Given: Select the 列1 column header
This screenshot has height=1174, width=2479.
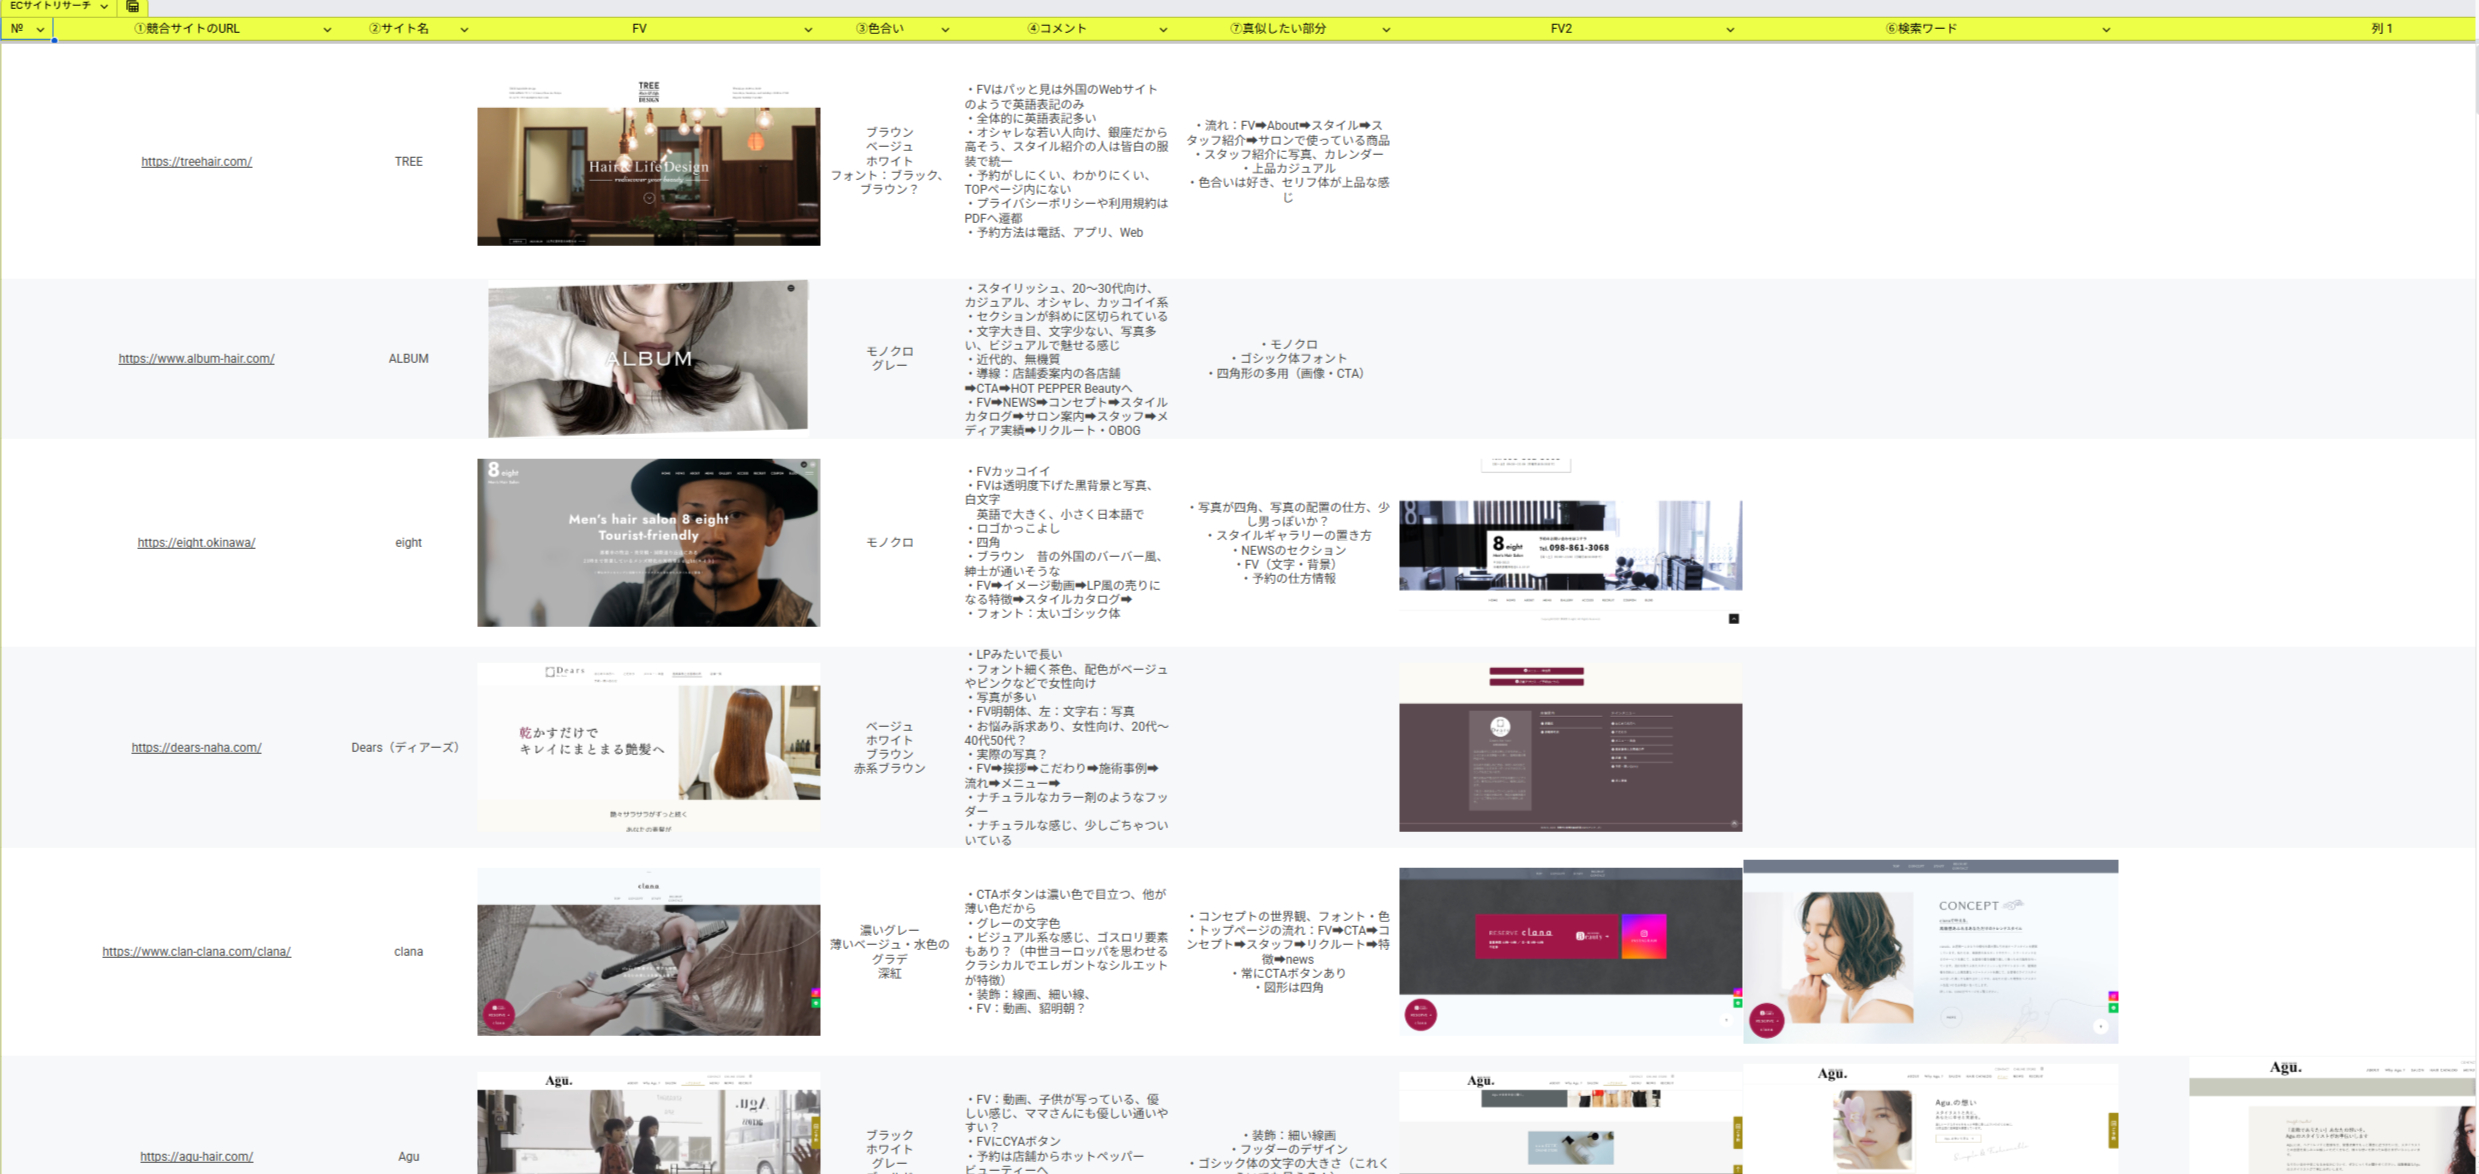Looking at the screenshot, I should 2381,29.
